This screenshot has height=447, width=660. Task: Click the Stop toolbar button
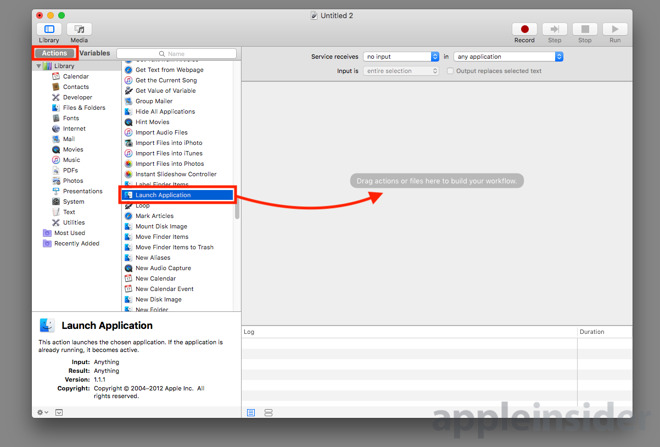tap(585, 29)
